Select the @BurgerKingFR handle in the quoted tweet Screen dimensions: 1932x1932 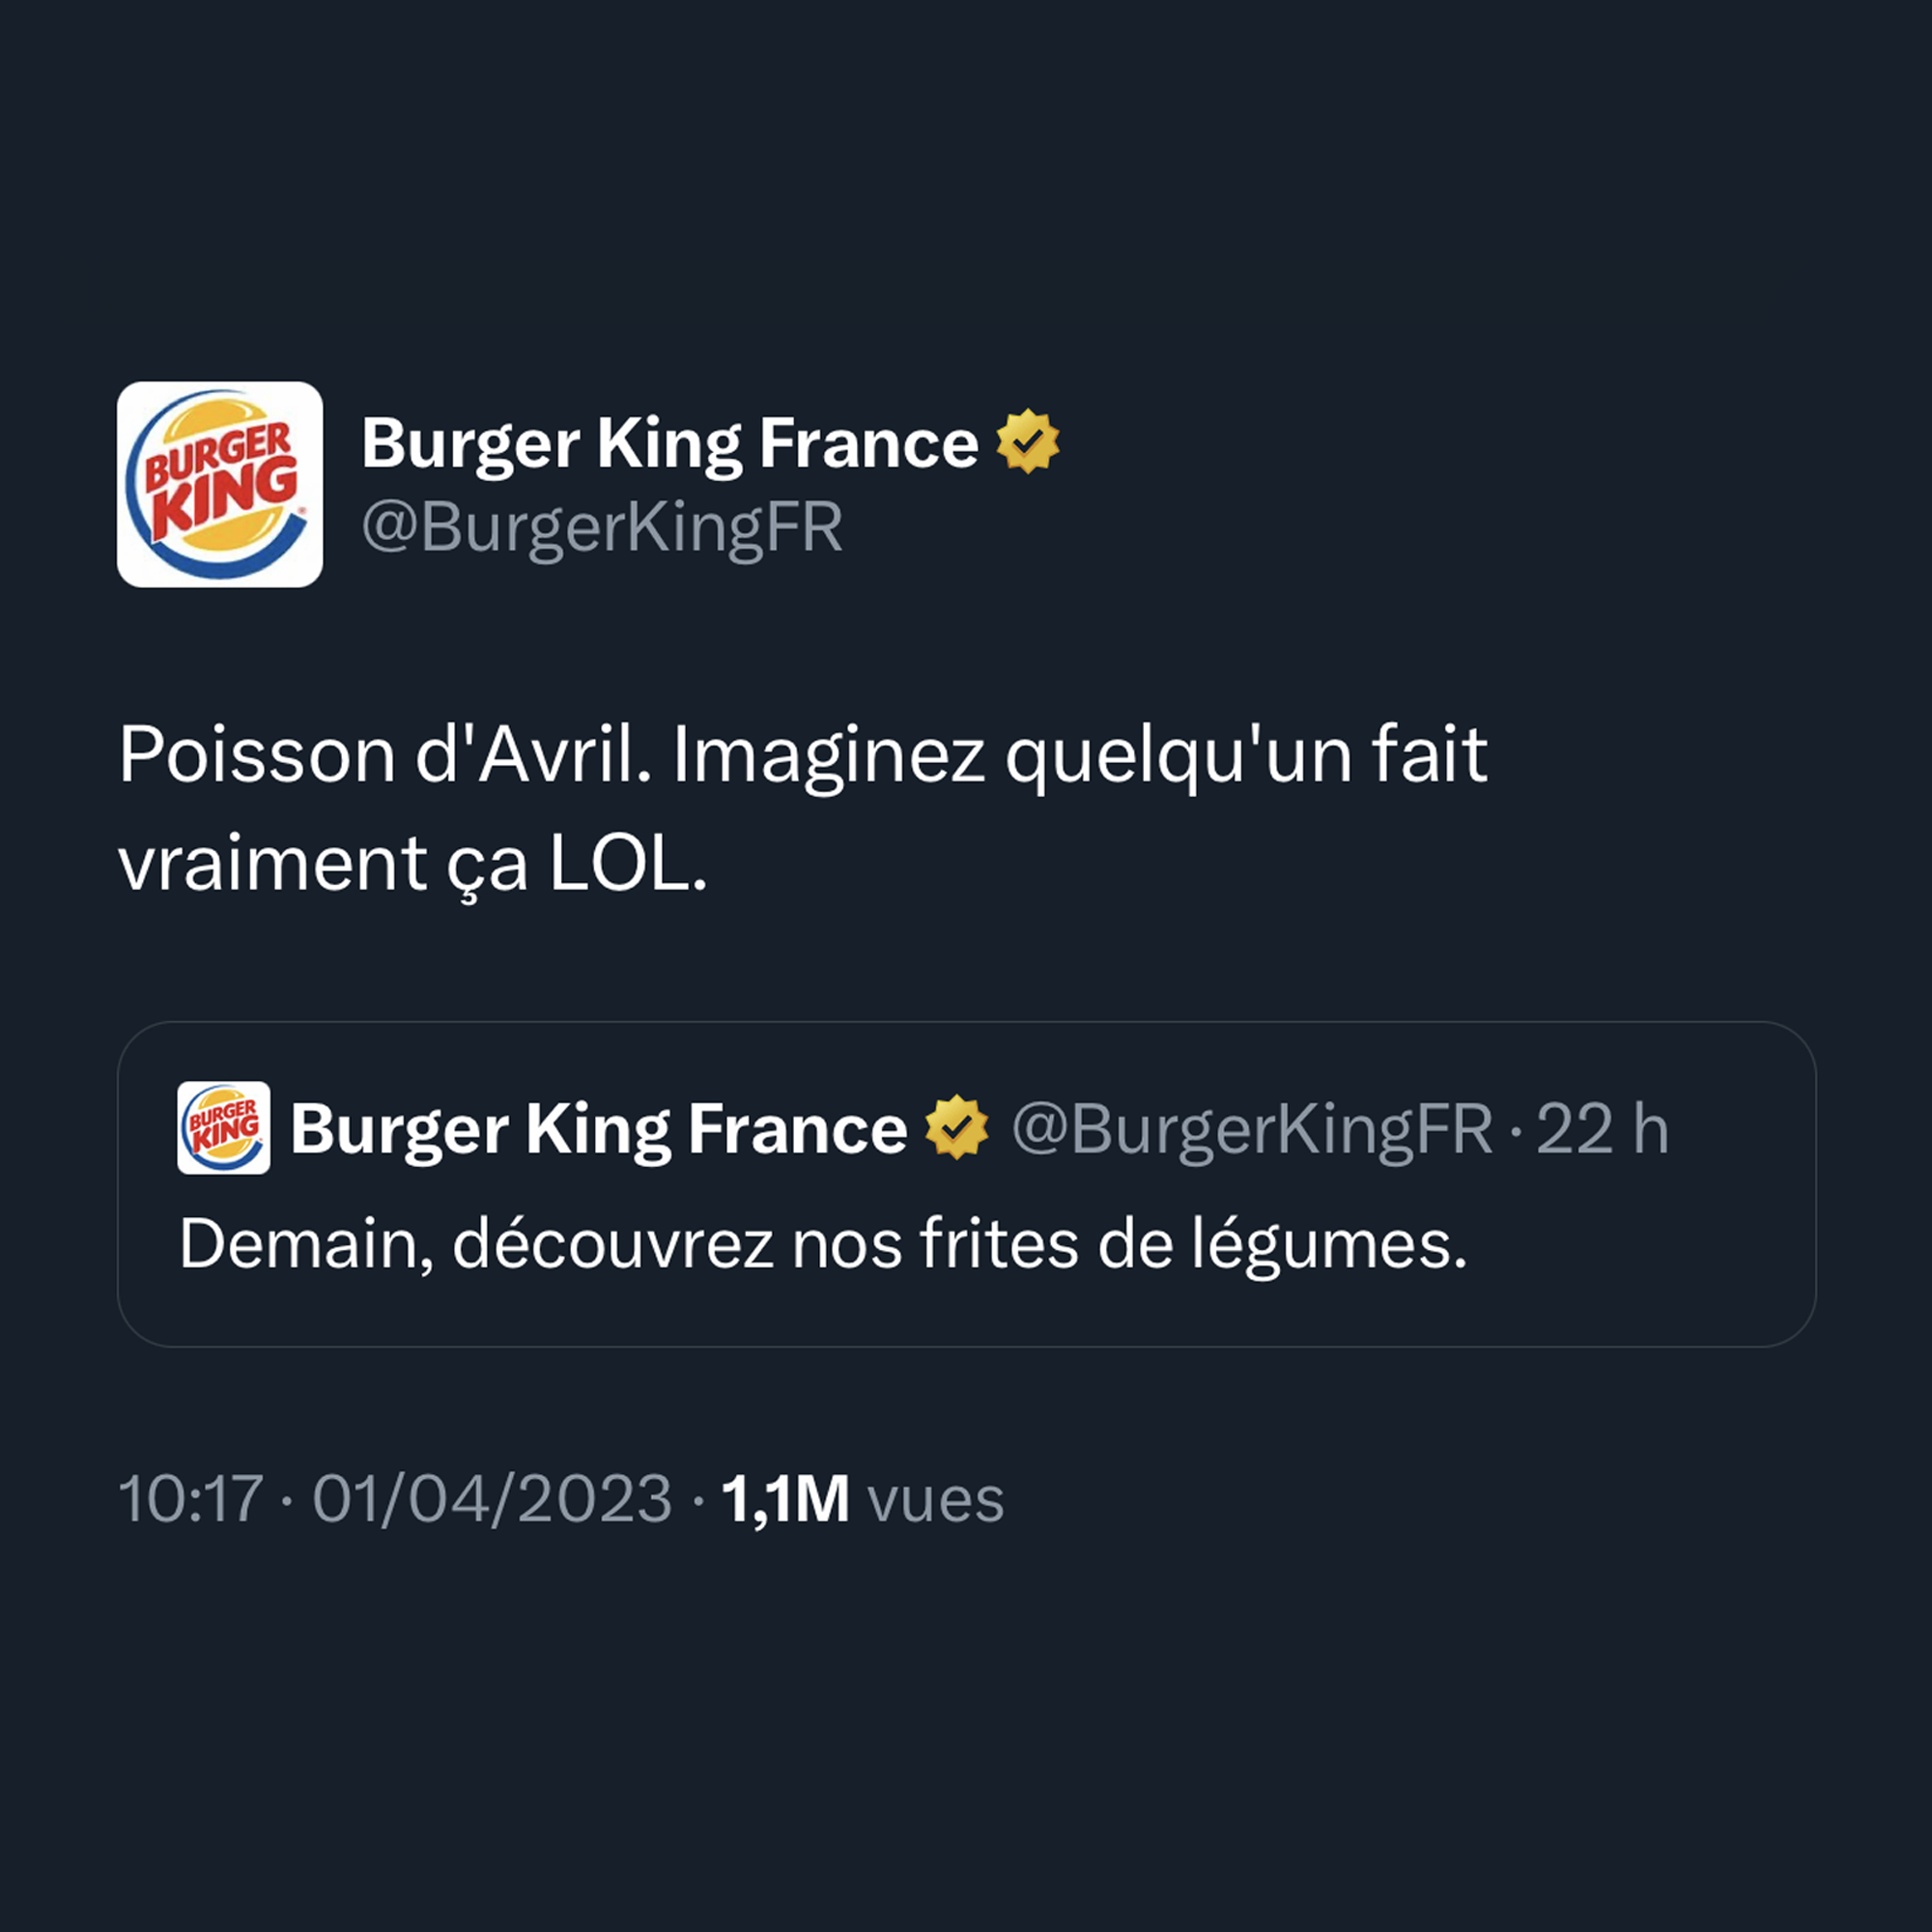coord(1251,1129)
